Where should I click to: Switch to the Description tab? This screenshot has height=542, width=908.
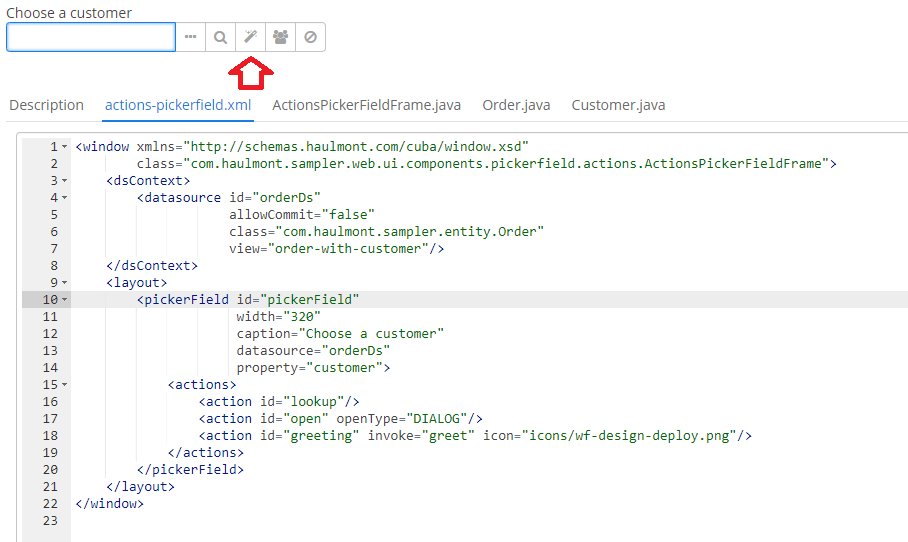pos(46,105)
